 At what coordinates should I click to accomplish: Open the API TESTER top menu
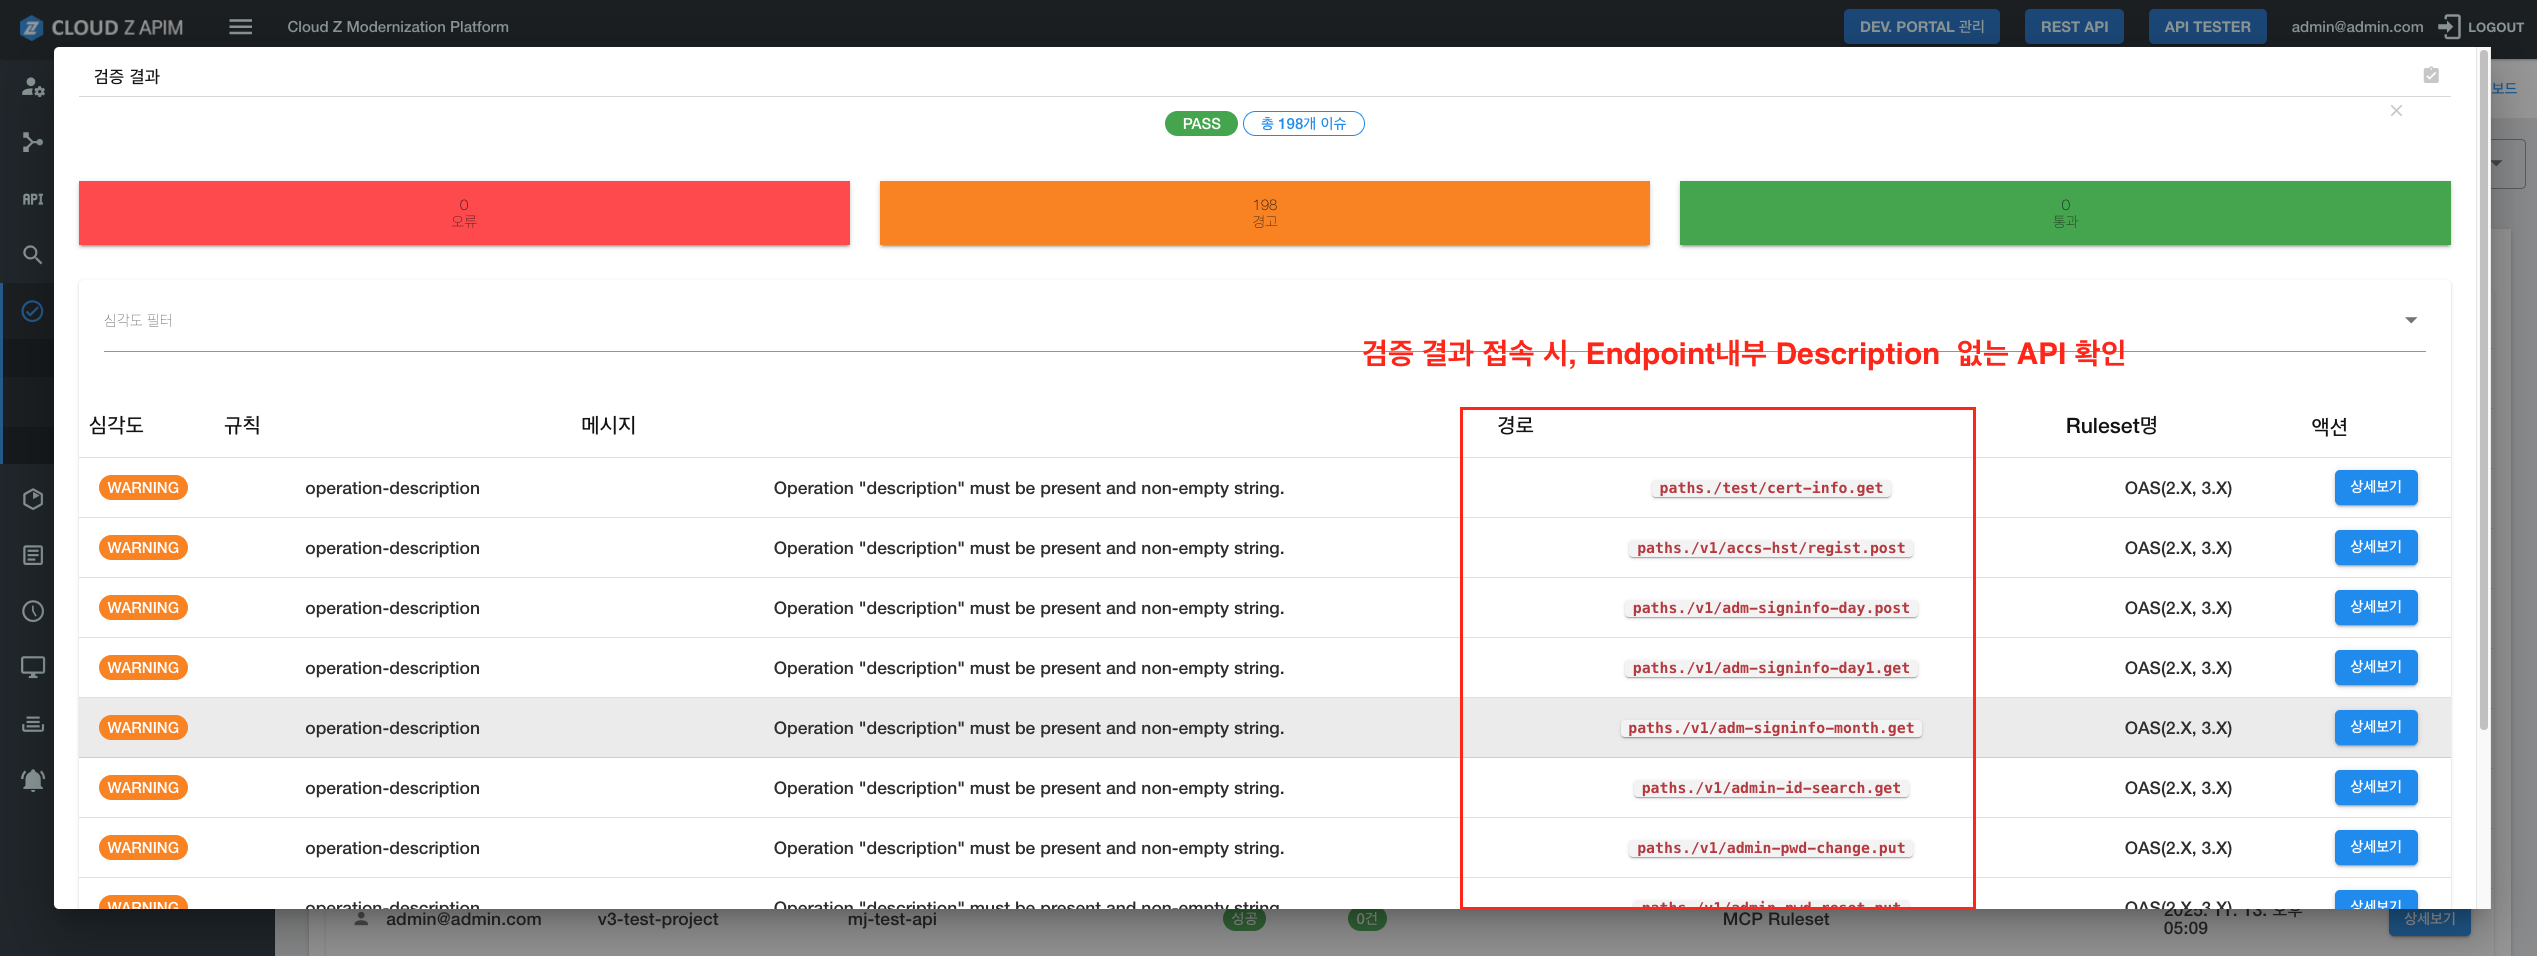(x=2207, y=27)
